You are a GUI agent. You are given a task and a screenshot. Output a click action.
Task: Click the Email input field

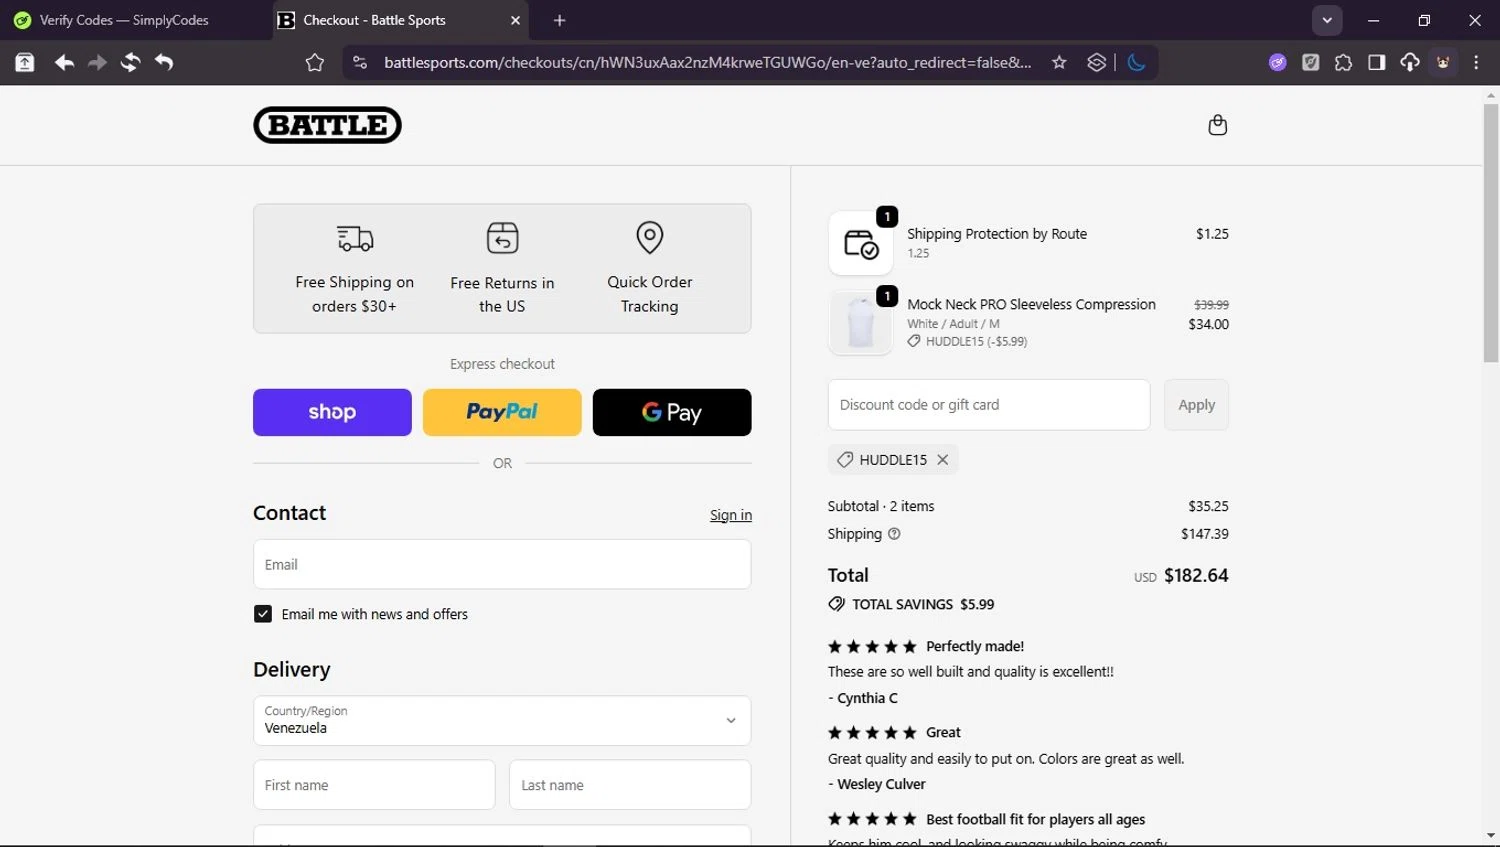tap(502, 564)
